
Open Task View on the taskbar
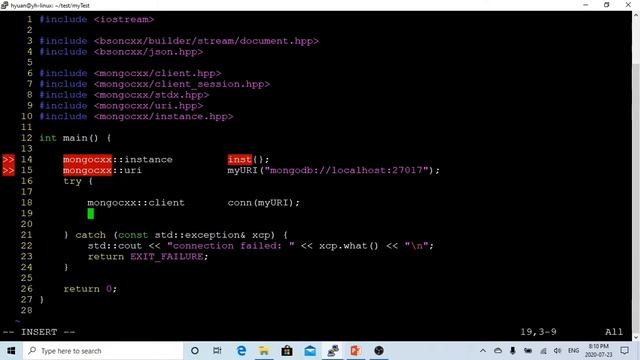pyautogui.click(x=217, y=351)
